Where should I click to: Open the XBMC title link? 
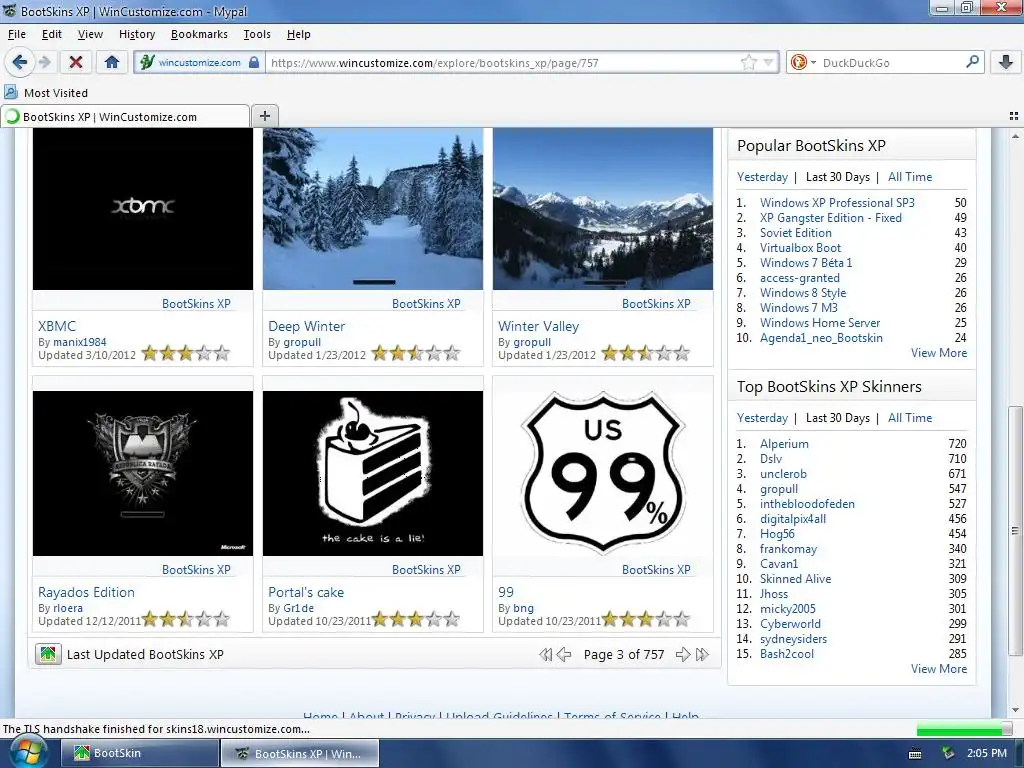57,326
